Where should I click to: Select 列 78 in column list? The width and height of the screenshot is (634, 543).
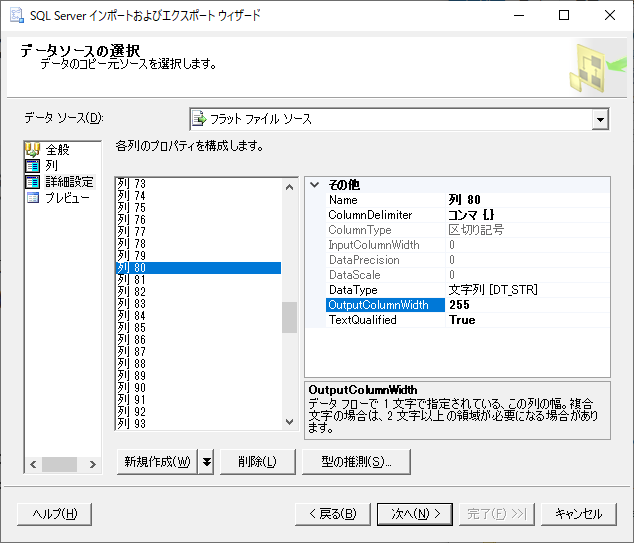coord(199,244)
